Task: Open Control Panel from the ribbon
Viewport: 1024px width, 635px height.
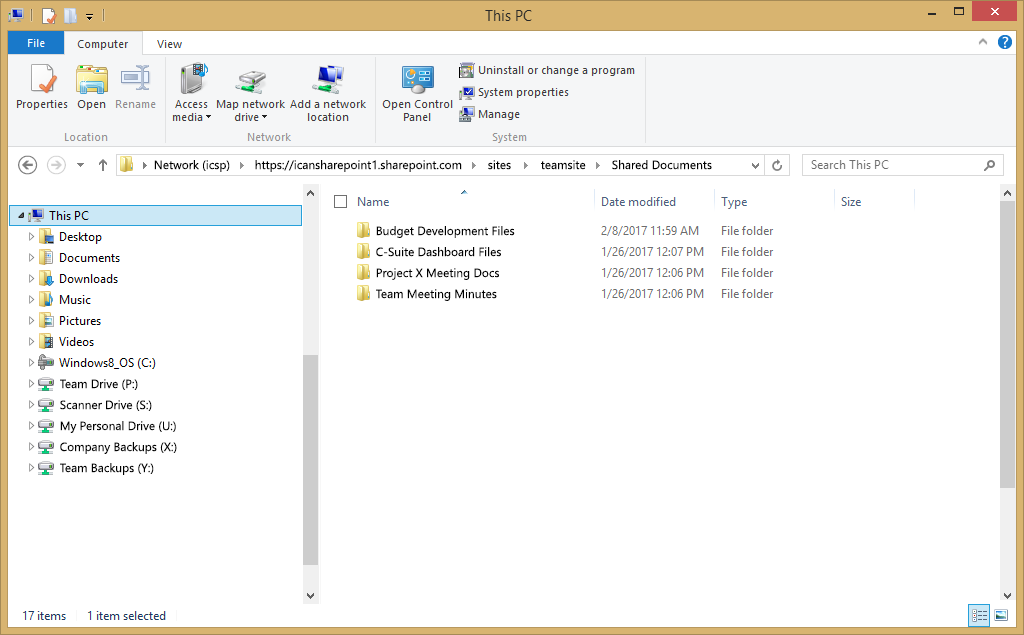Action: pyautogui.click(x=415, y=90)
